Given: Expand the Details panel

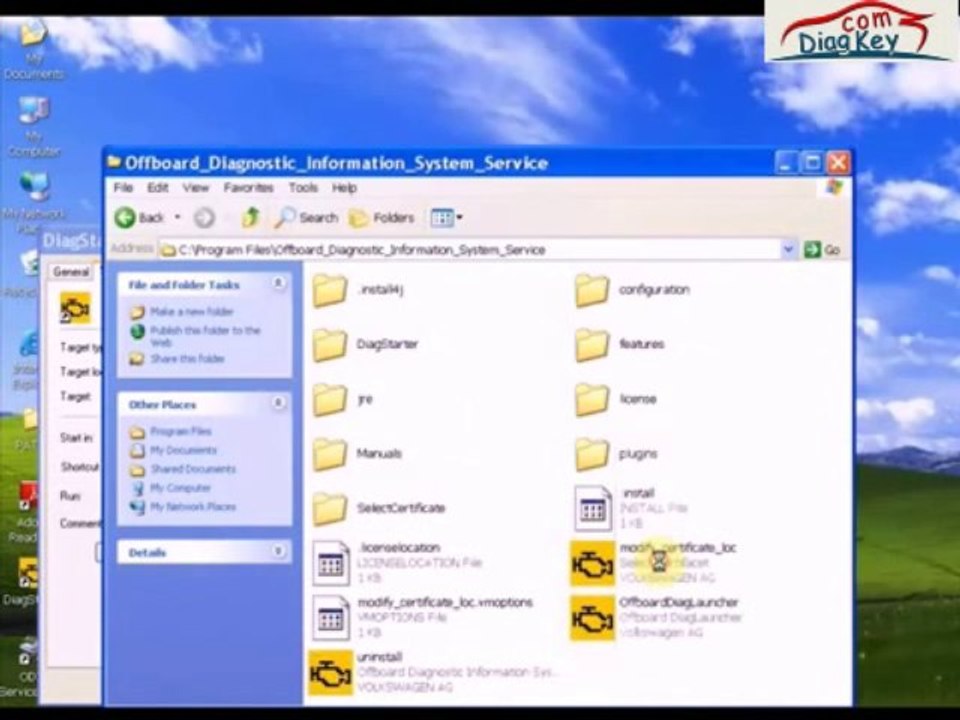Looking at the screenshot, I should [x=279, y=551].
